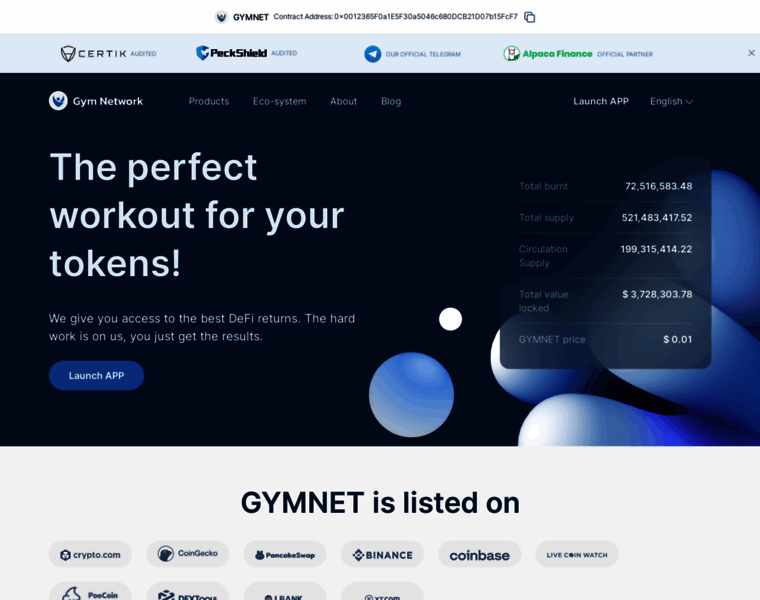Click the GYMNET price value $ 0.01
The width and height of the screenshot is (760, 600).
[x=678, y=339]
